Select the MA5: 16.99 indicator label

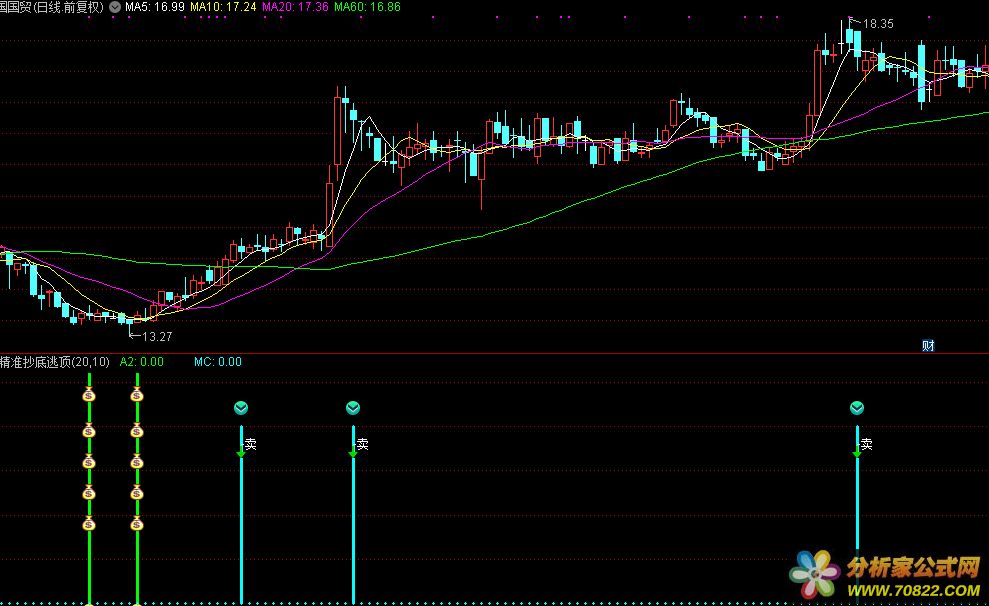pyautogui.click(x=155, y=8)
